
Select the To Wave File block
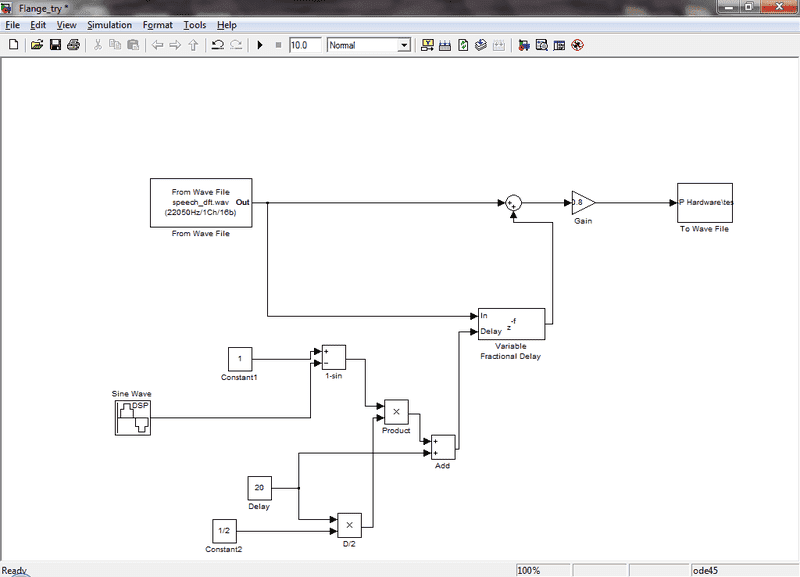pos(705,203)
